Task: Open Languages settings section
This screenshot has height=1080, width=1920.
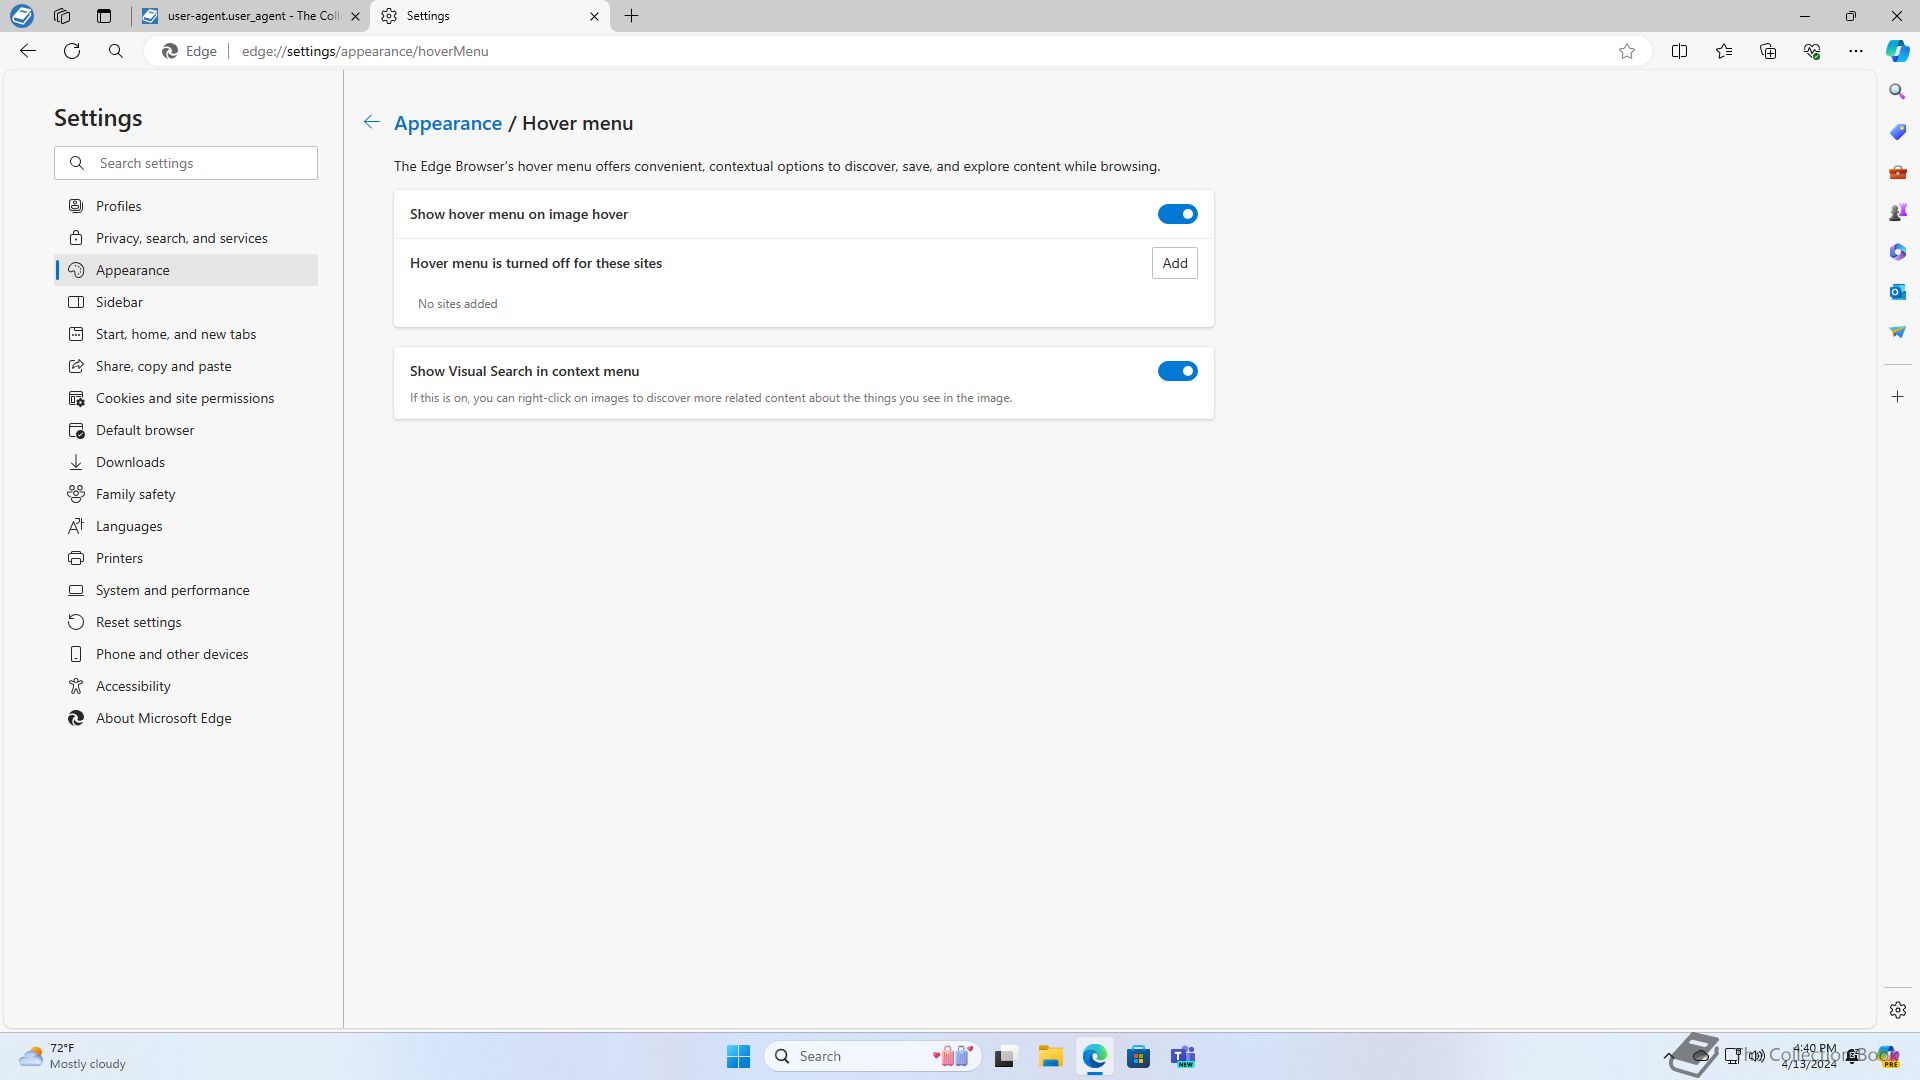Action: [186, 526]
